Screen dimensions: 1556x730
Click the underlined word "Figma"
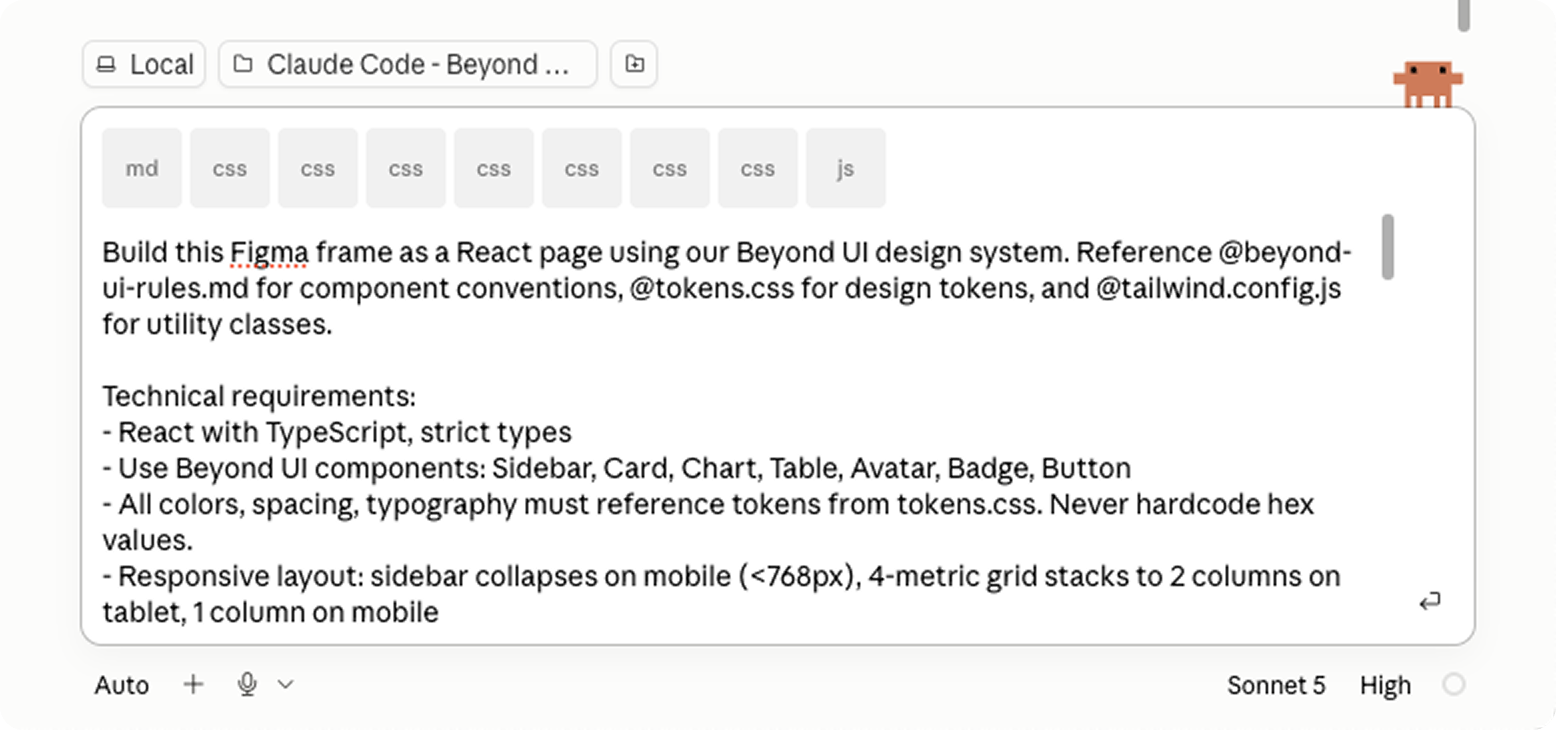[268, 252]
